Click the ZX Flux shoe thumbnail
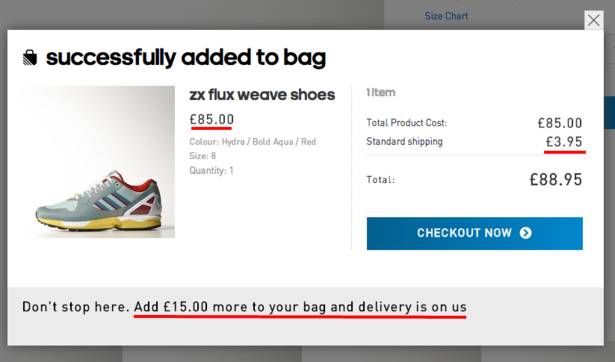615x362 pixels. click(98, 162)
